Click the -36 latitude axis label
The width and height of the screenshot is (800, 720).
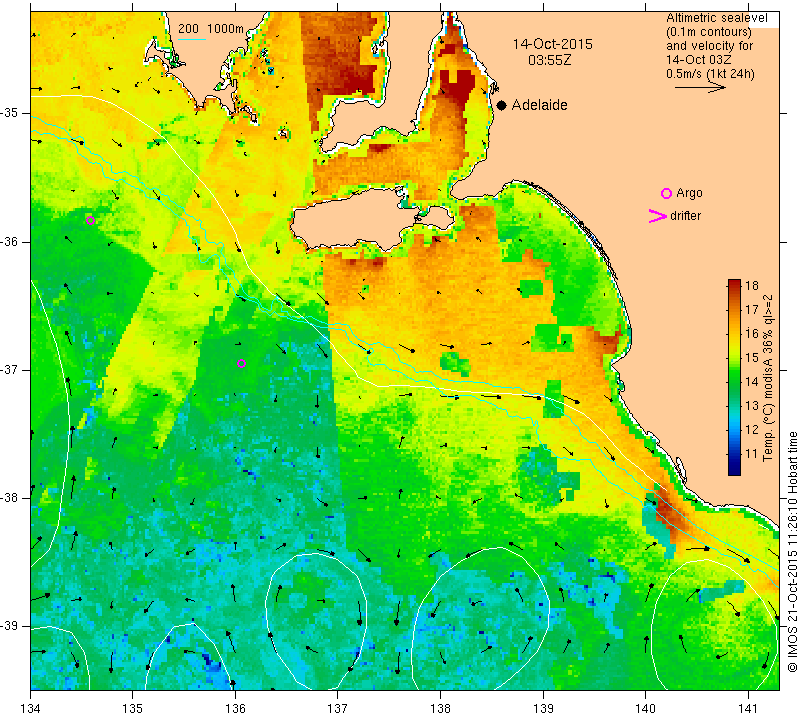click(x=10, y=241)
